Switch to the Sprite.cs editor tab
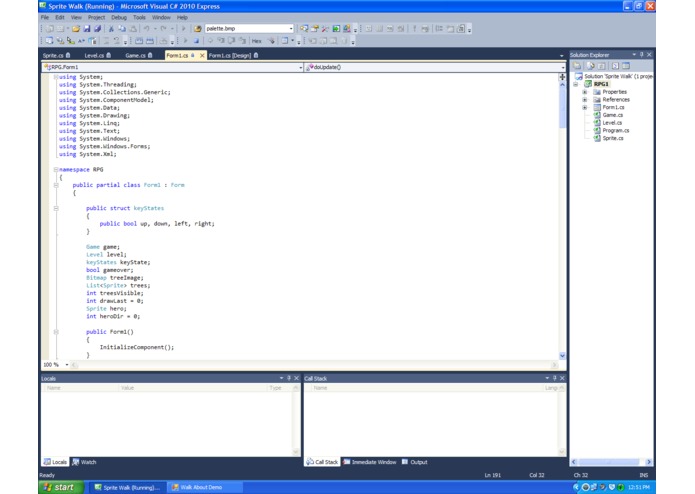Image resolution: width=695 pixels, height=494 pixels. tap(56, 55)
